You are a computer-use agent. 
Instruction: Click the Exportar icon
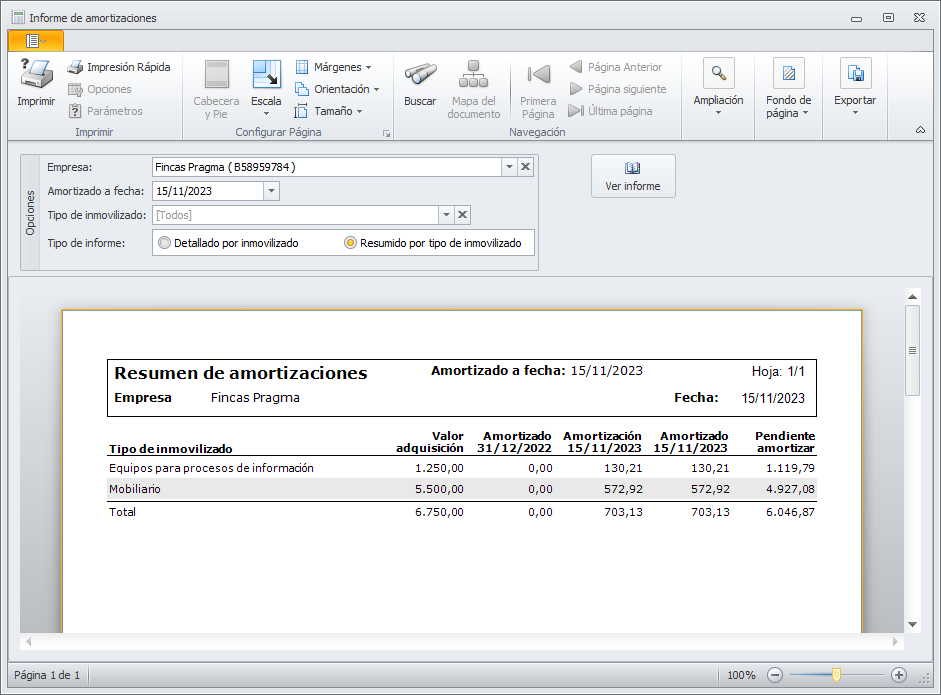click(855, 74)
